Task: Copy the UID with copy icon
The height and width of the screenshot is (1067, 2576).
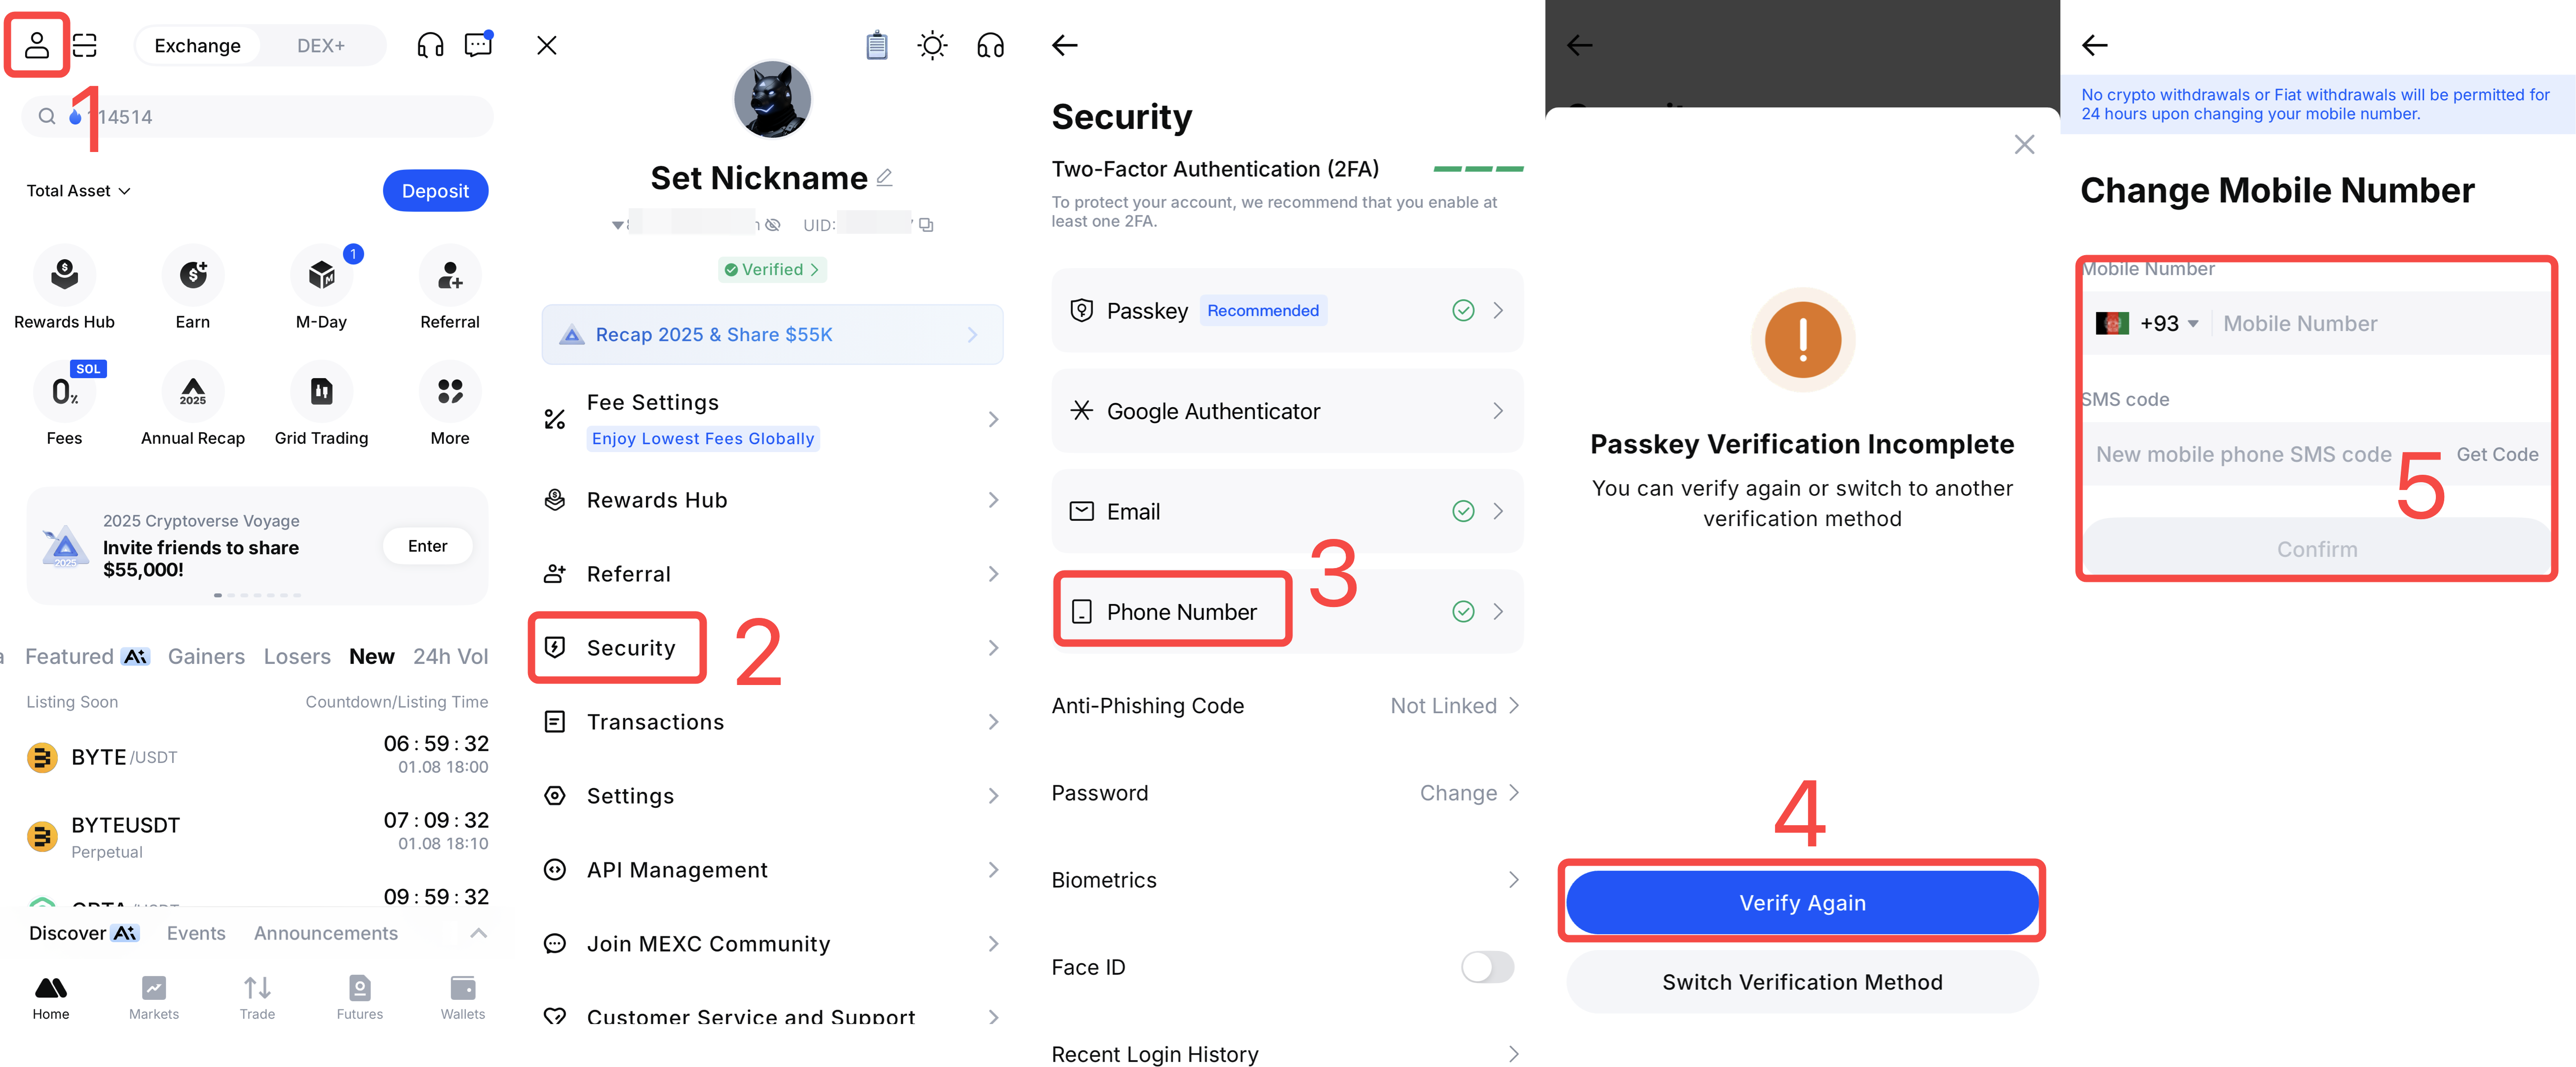Action: coord(927,225)
